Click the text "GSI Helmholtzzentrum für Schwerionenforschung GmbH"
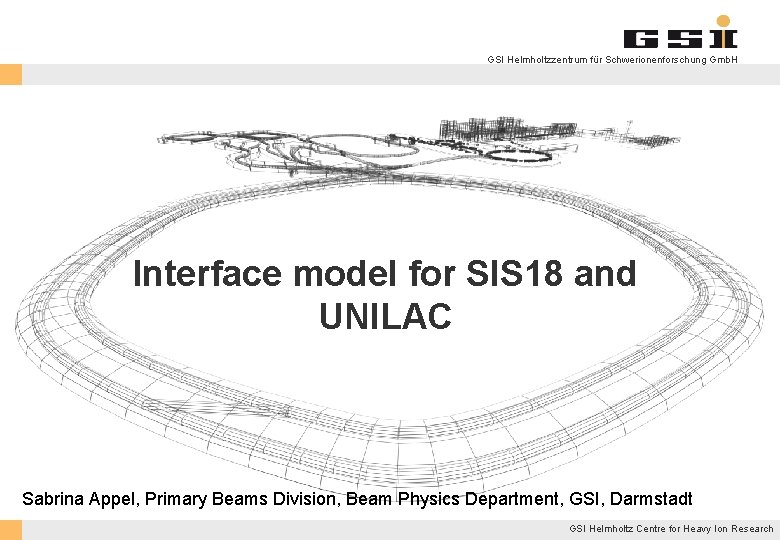 point(612,60)
